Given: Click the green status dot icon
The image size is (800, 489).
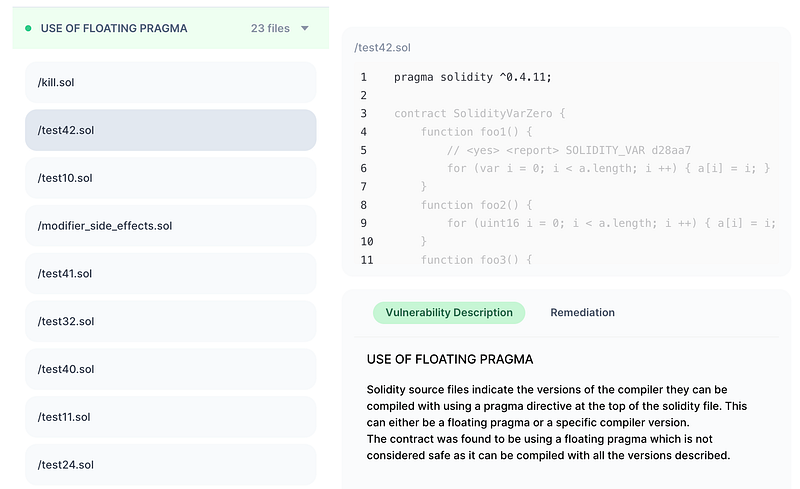Looking at the screenshot, I should tap(28, 29).
